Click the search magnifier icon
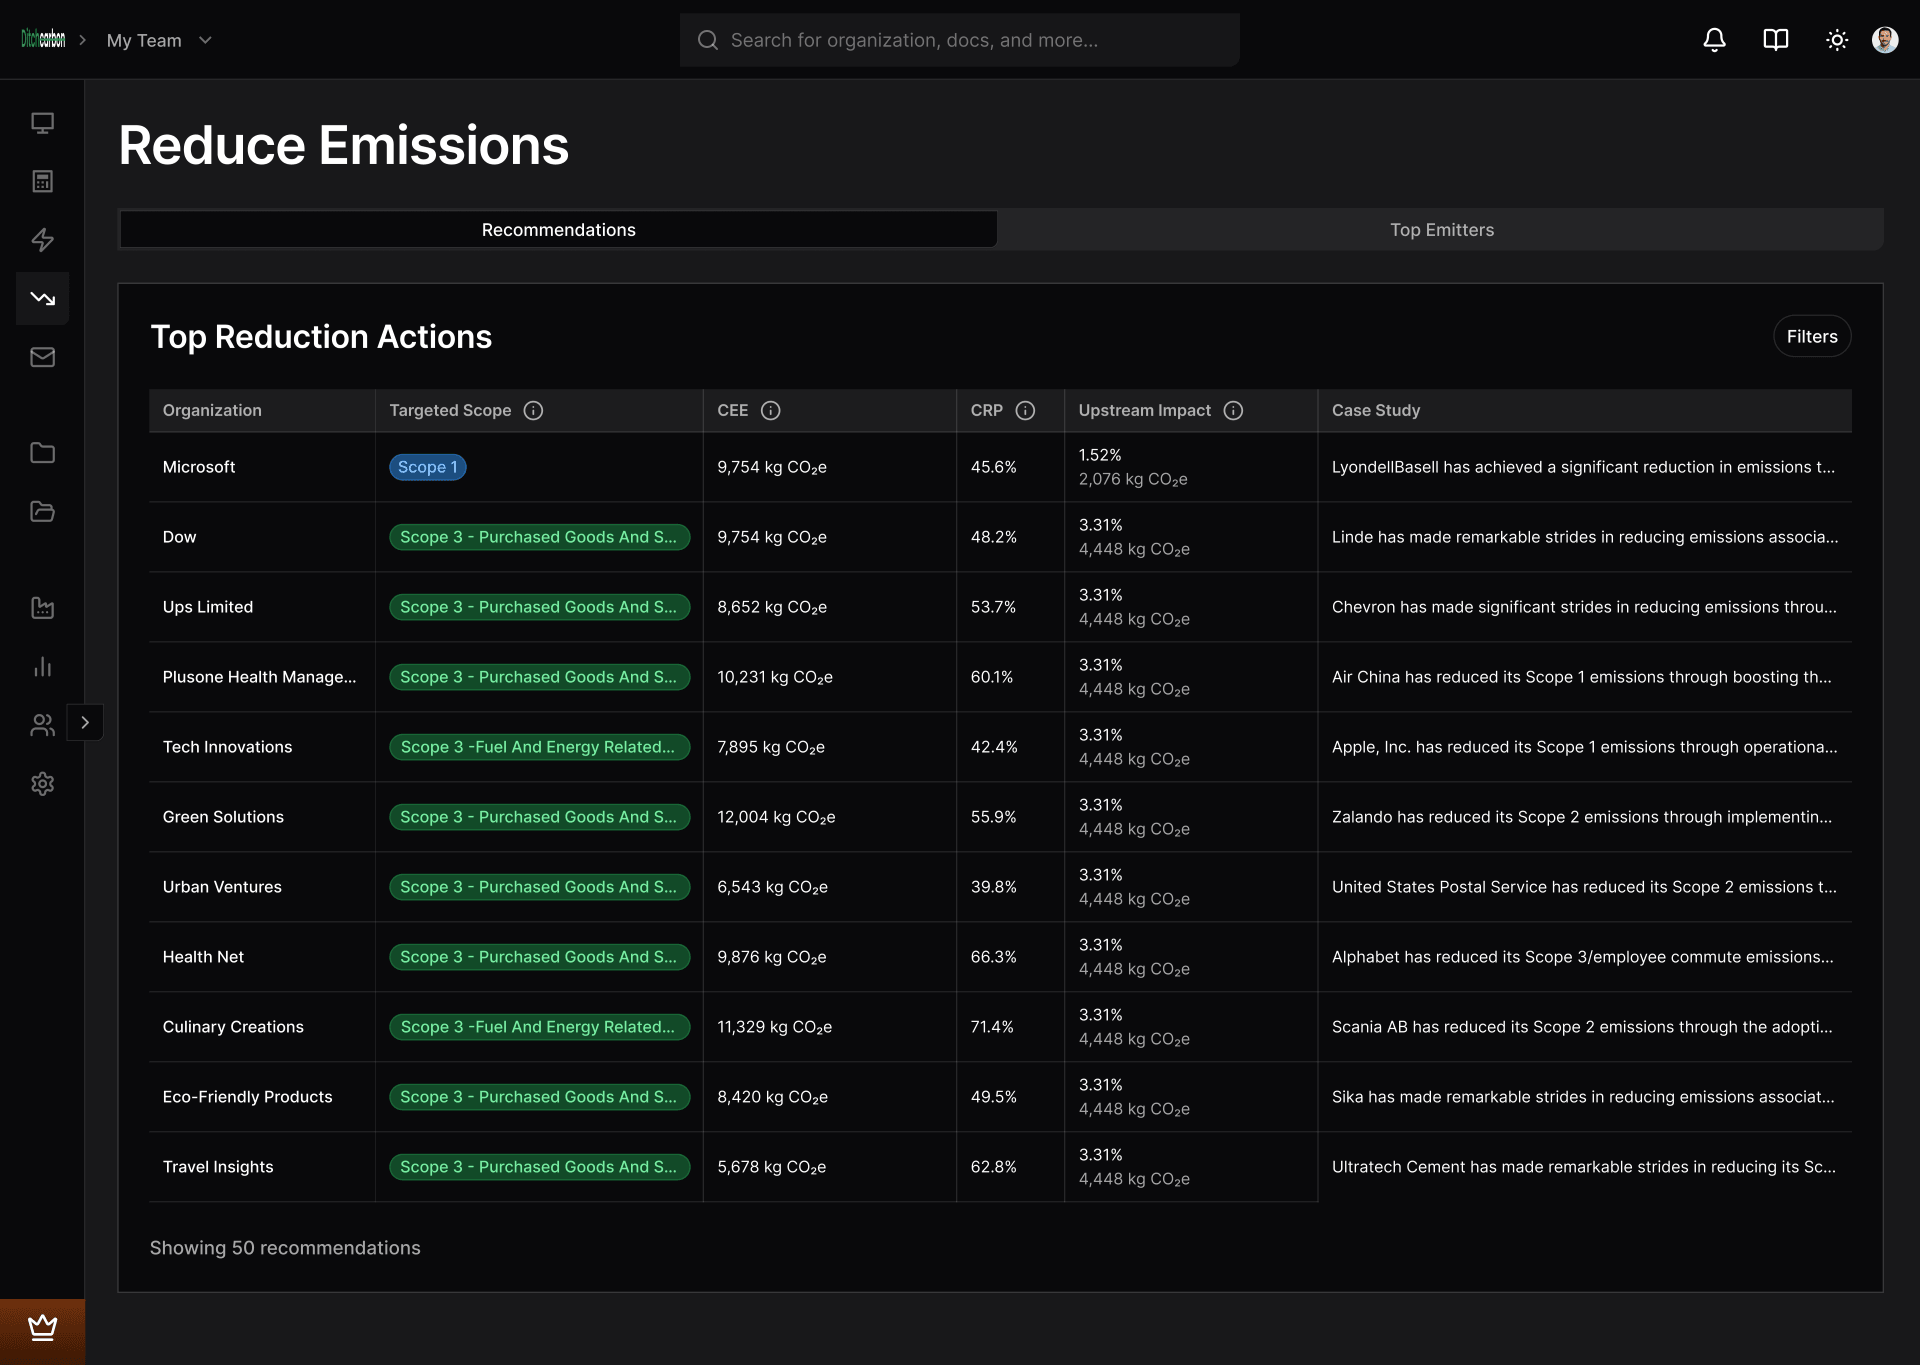Viewport: 1920px width, 1365px height. 707,40
